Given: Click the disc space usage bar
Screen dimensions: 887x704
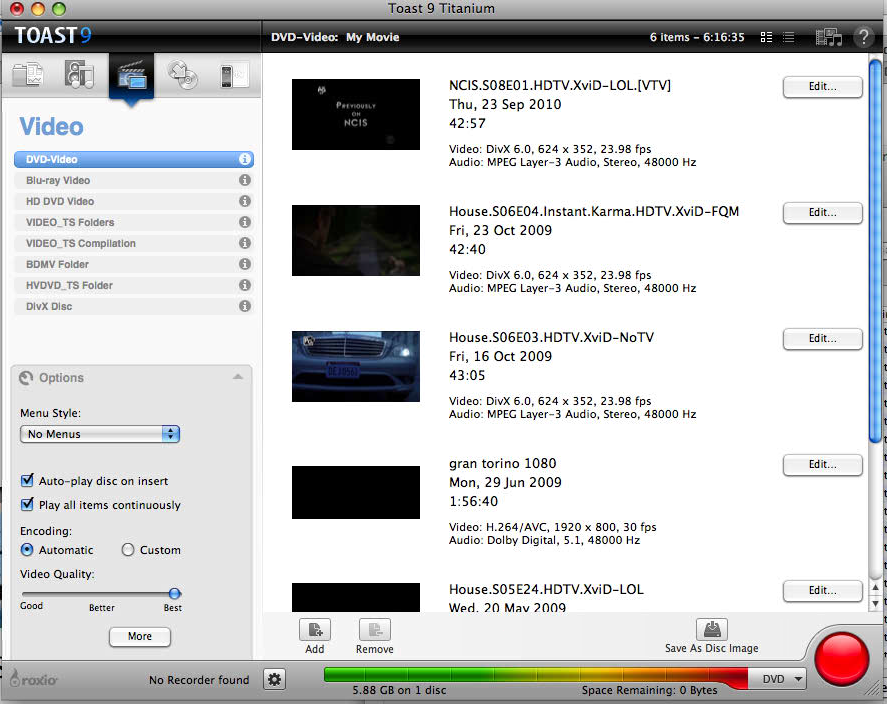Looking at the screenshot, I should tap(536, 675).
